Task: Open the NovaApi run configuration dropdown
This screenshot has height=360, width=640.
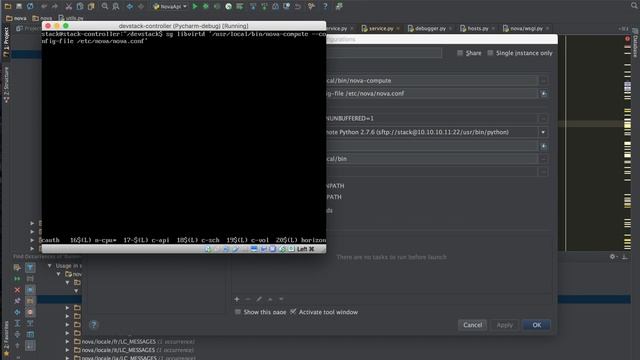Action: click(170, 6)
